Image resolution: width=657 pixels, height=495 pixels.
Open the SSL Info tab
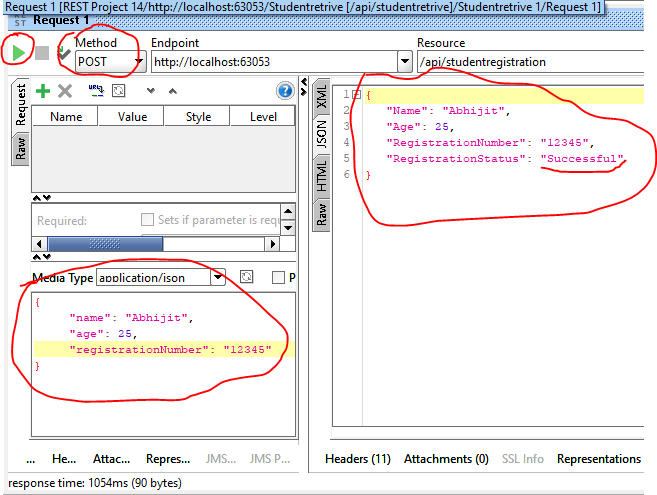[522, 459]
